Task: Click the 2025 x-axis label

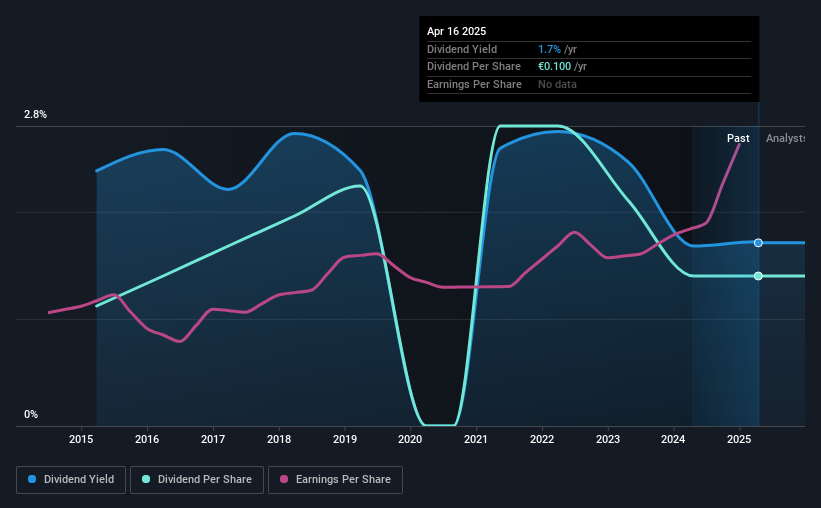Action: coord(739,439)
